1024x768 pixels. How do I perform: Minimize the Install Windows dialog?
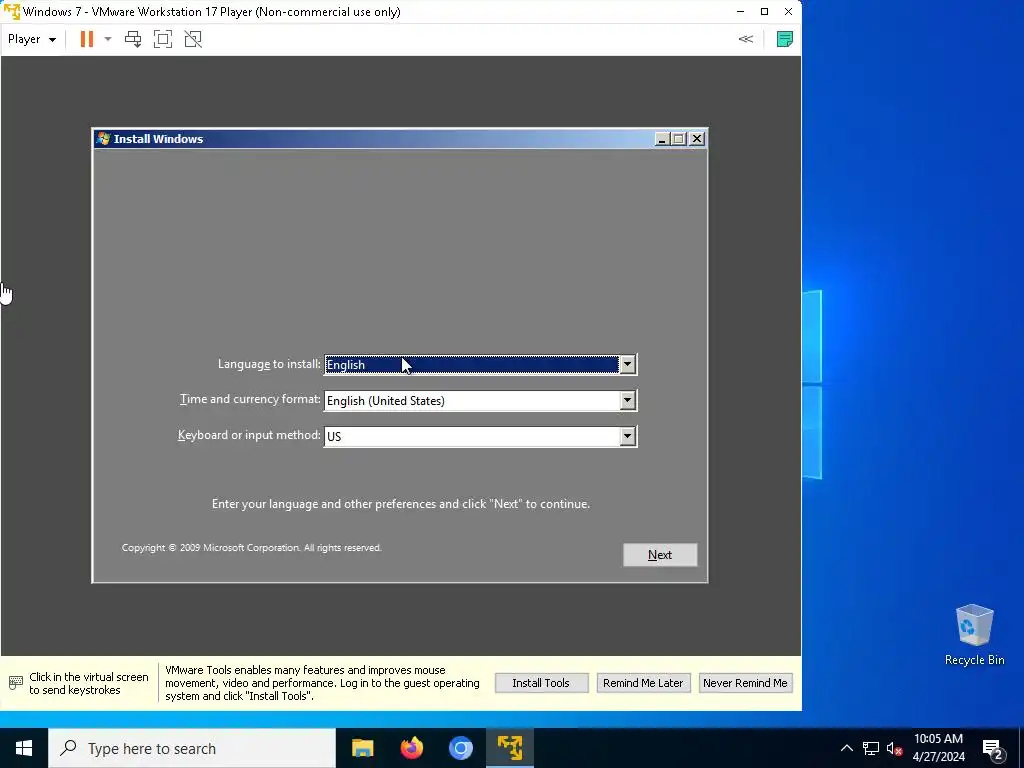coord(662,139)
